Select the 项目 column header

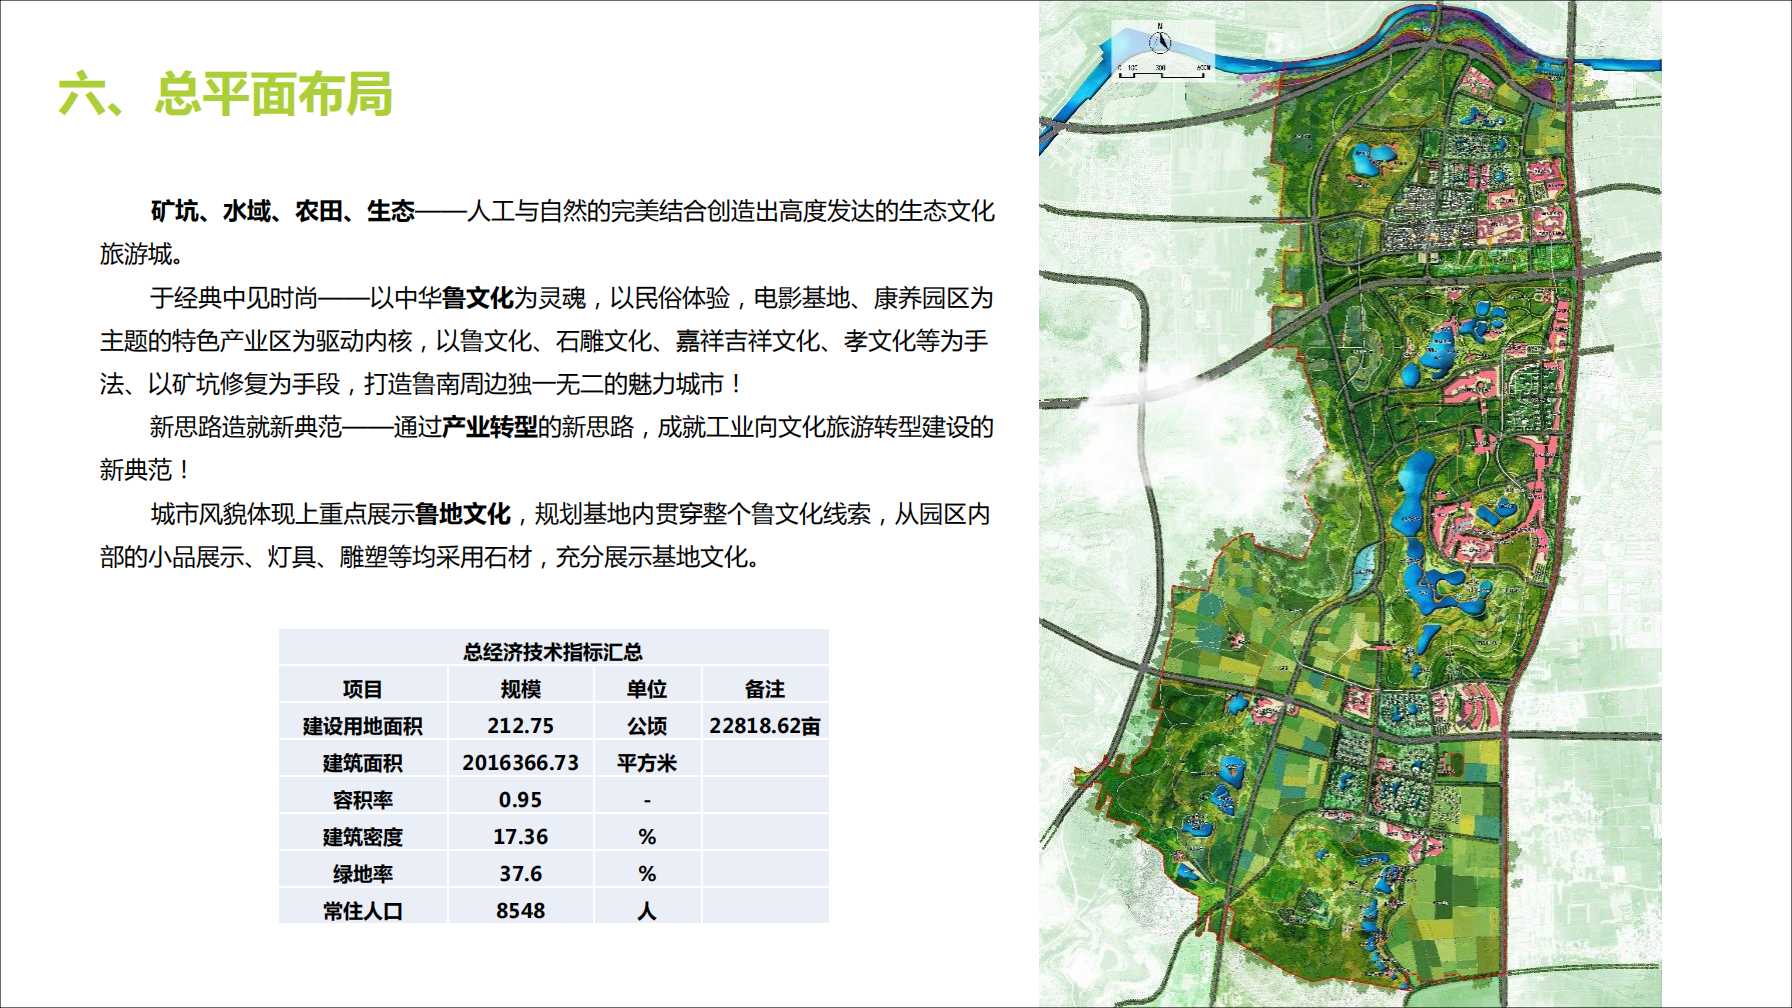click(x=362, y=689)
